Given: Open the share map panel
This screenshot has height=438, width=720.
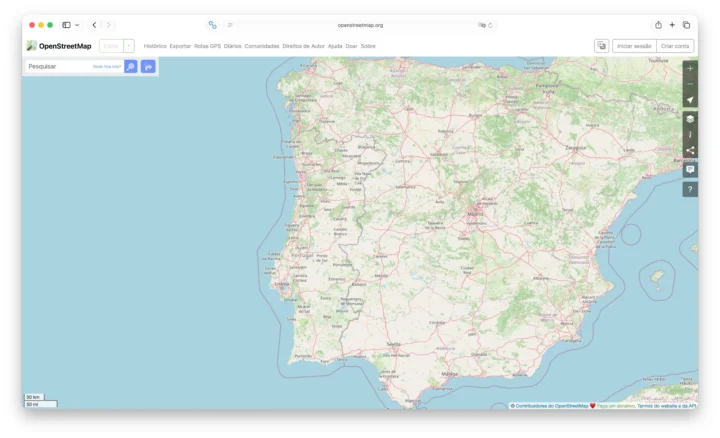Looking at the screenshot, I should [690, 150].
